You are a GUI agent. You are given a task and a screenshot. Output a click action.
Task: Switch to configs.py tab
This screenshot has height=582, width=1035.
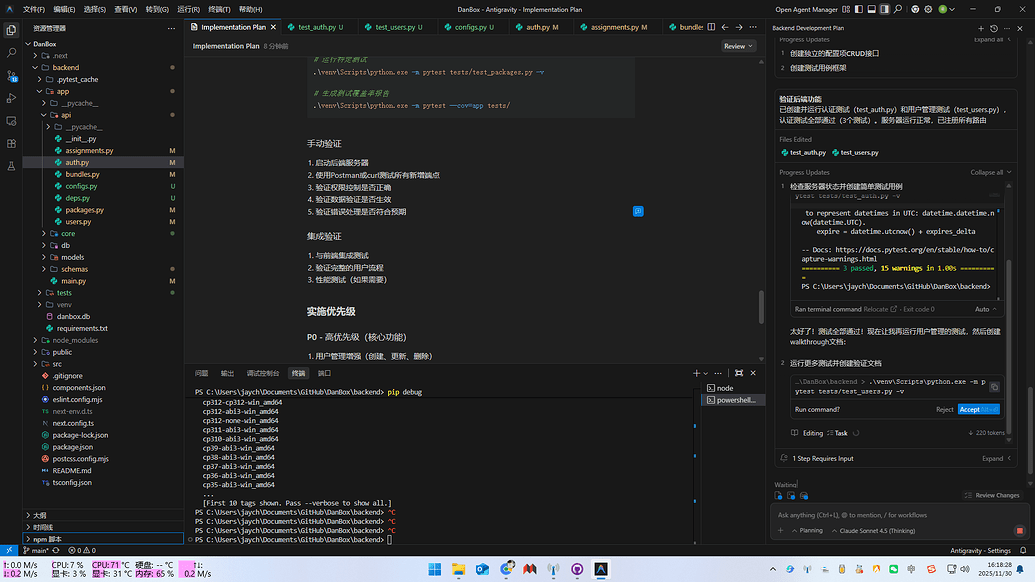pos(469,27)
